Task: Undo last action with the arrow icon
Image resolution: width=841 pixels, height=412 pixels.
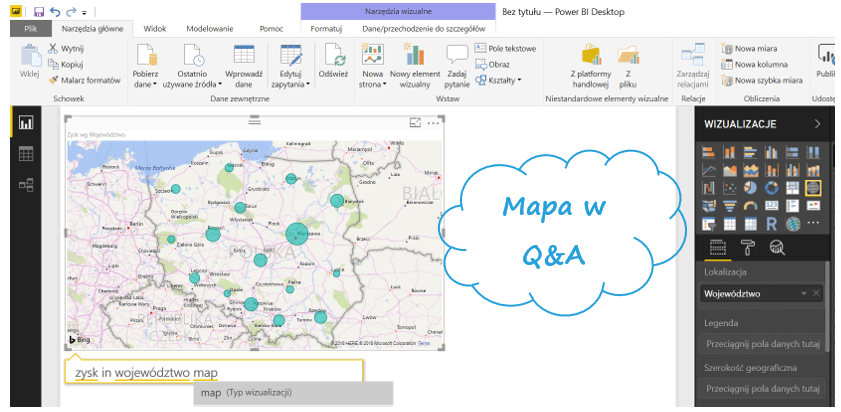Action: point(55,11)
